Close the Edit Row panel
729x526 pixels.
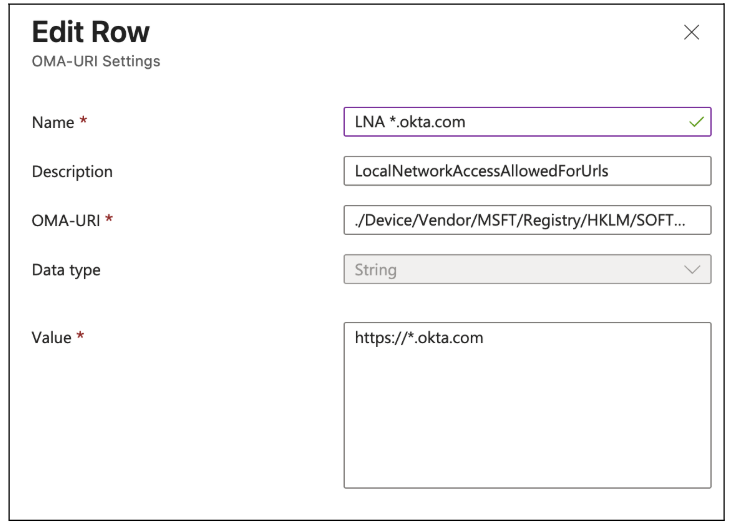click(x=690, y=33)
